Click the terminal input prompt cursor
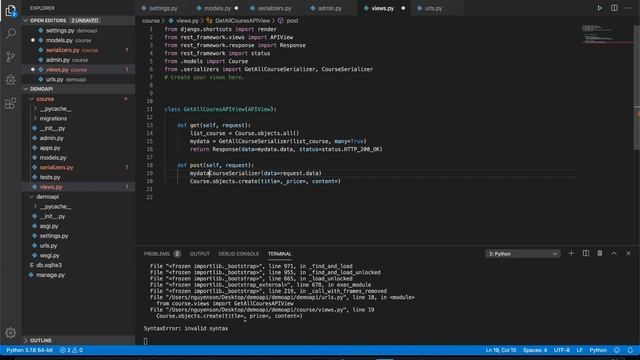 (145, 341)
